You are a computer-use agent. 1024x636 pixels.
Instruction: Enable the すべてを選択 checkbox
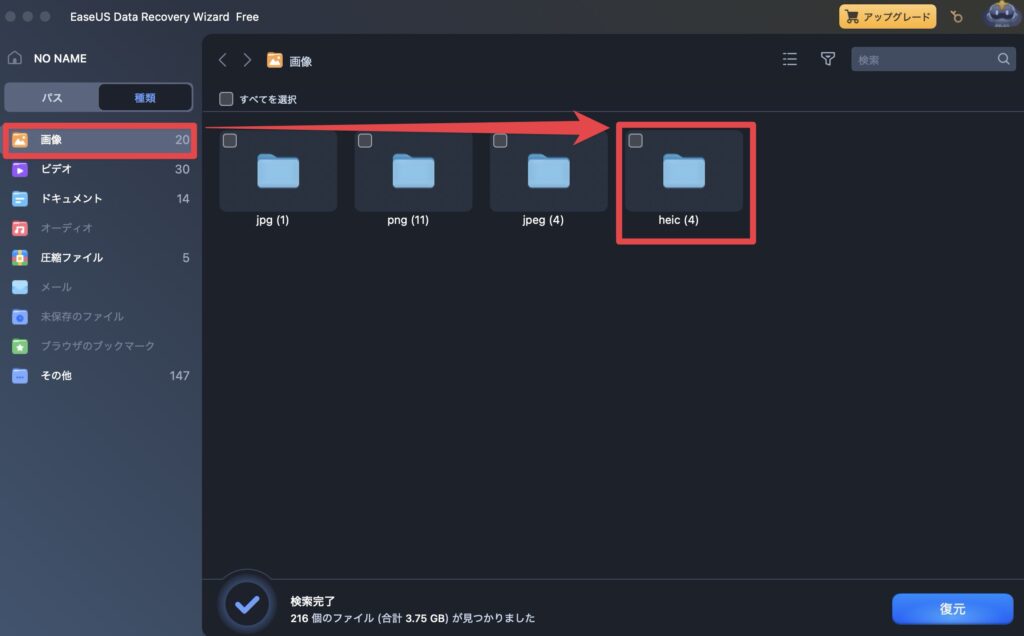226,99
